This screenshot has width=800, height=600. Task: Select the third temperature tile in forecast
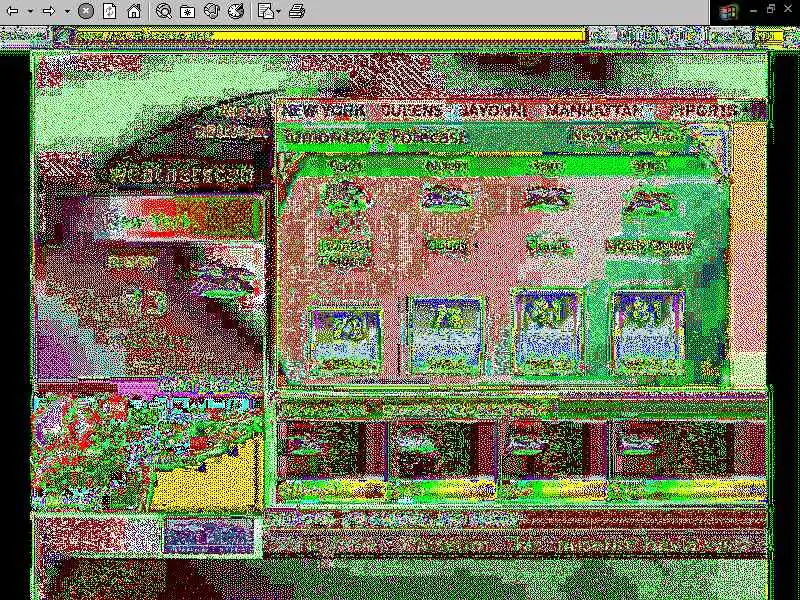pyautogui.click(x=547, y=332)
